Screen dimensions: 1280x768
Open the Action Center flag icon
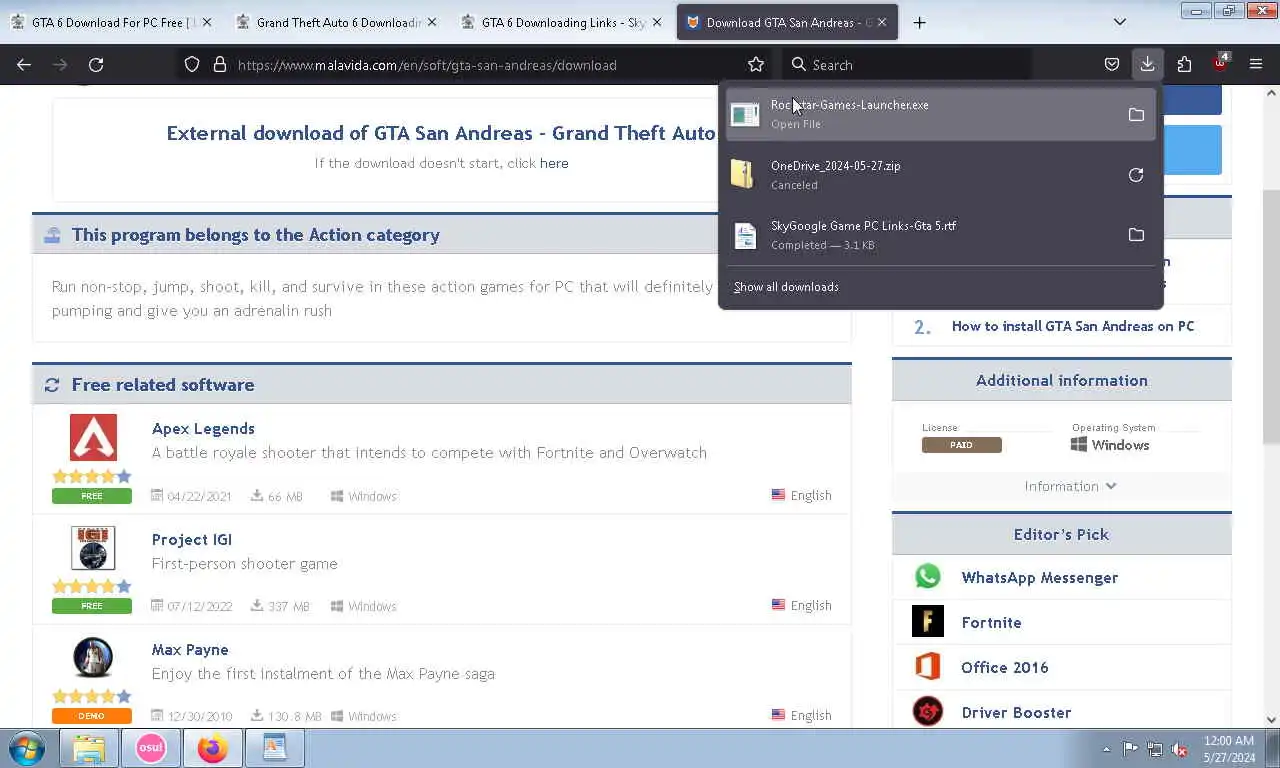click(1130, 749)
